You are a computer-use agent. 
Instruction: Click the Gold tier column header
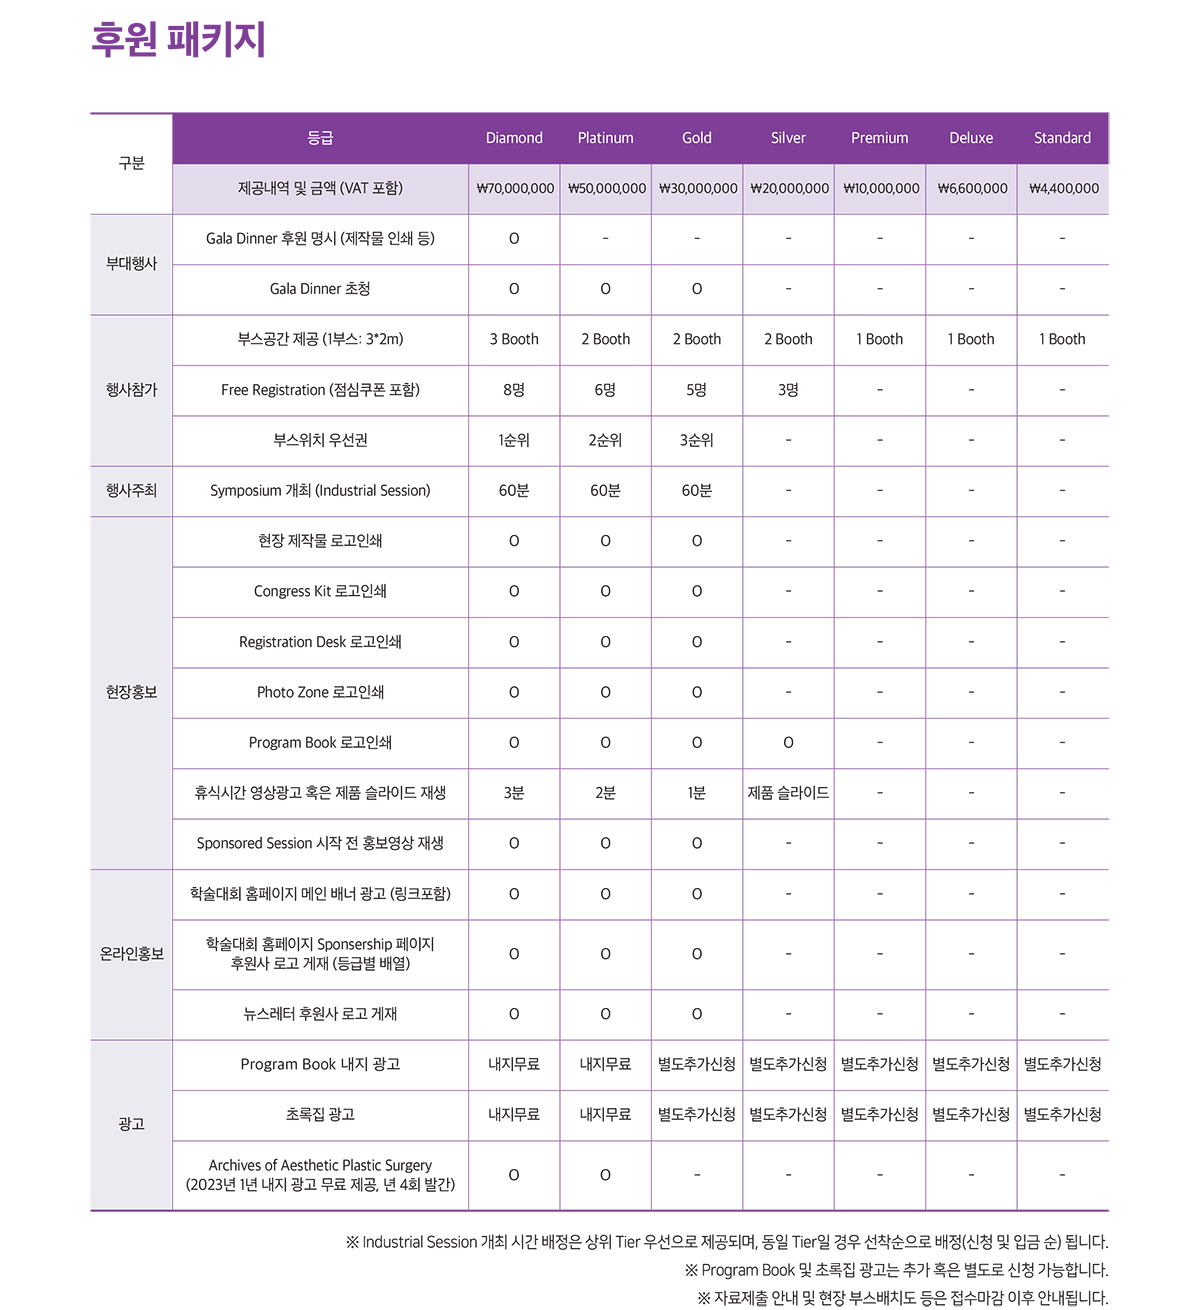point(697,138)
